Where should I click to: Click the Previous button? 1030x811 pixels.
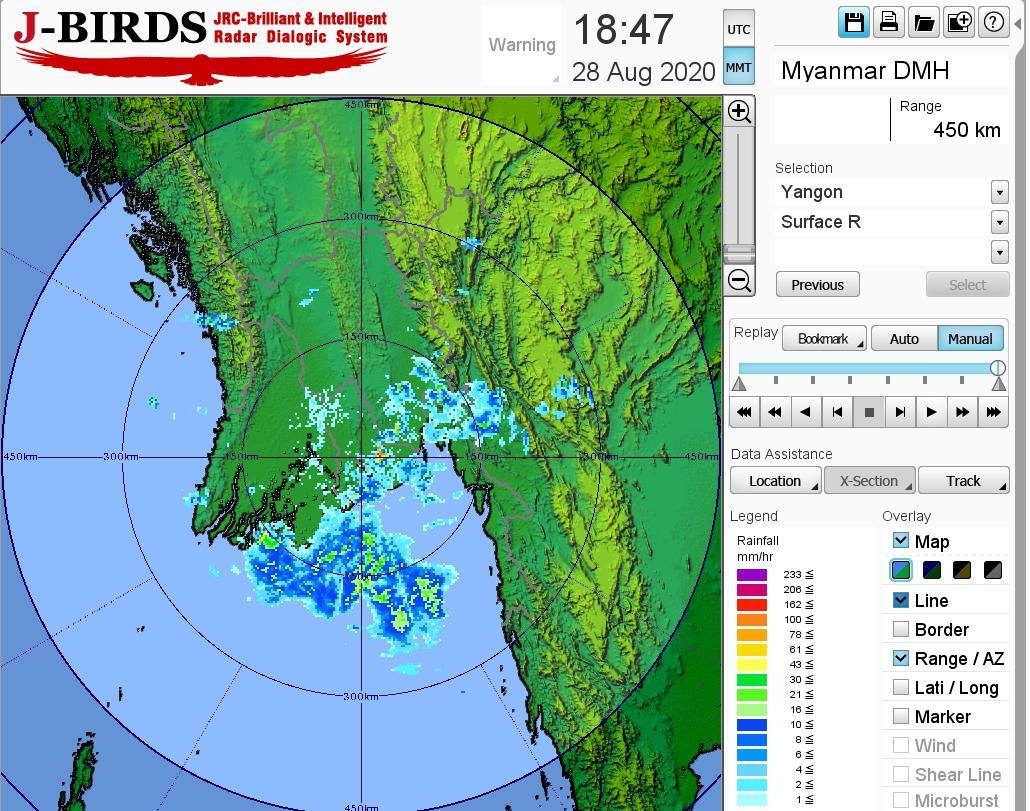pos(817,285)
